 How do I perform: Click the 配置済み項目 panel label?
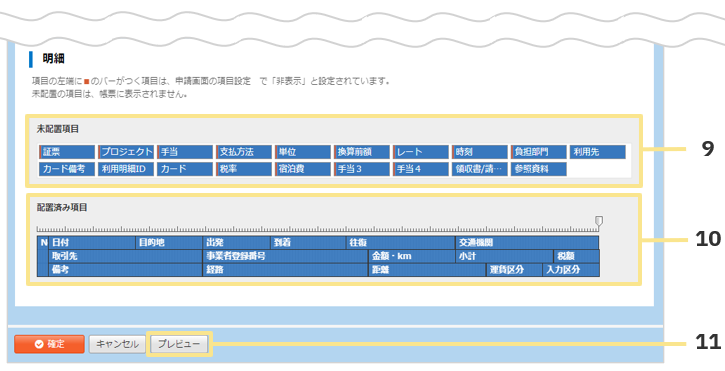(62, 207)
